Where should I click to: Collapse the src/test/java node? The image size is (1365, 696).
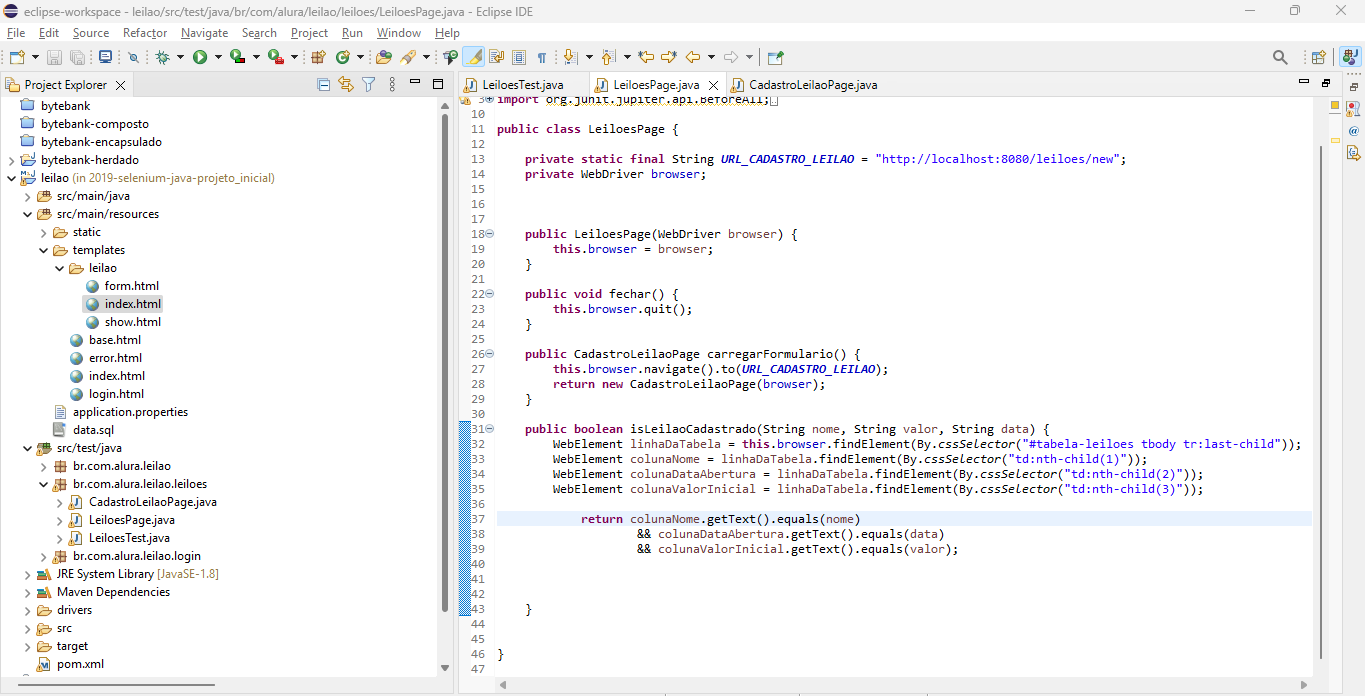coord(28,448)
